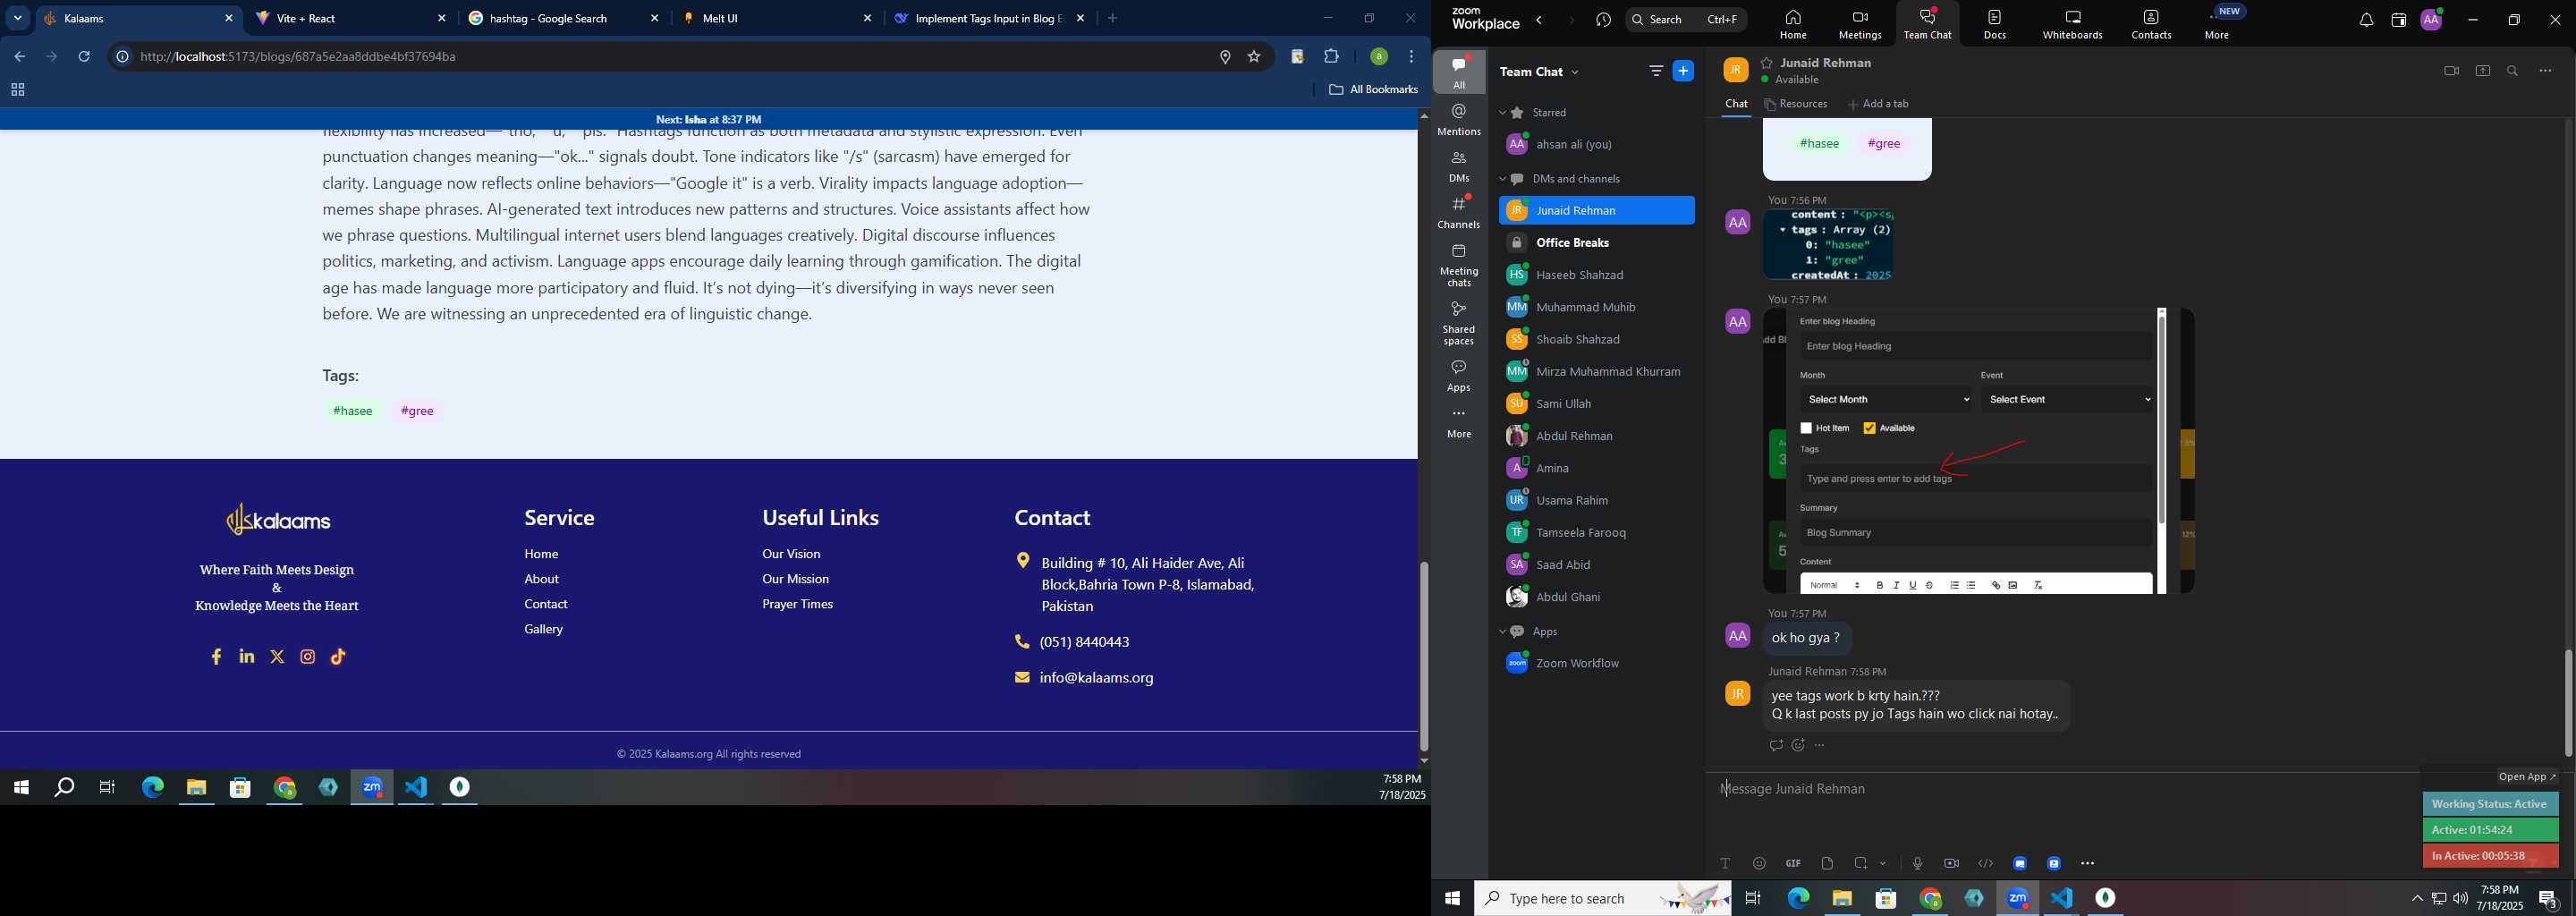Attach a file in composer
Image resolution: width=2576 pixels, height=916 pixels.
tap(1827, 864)
